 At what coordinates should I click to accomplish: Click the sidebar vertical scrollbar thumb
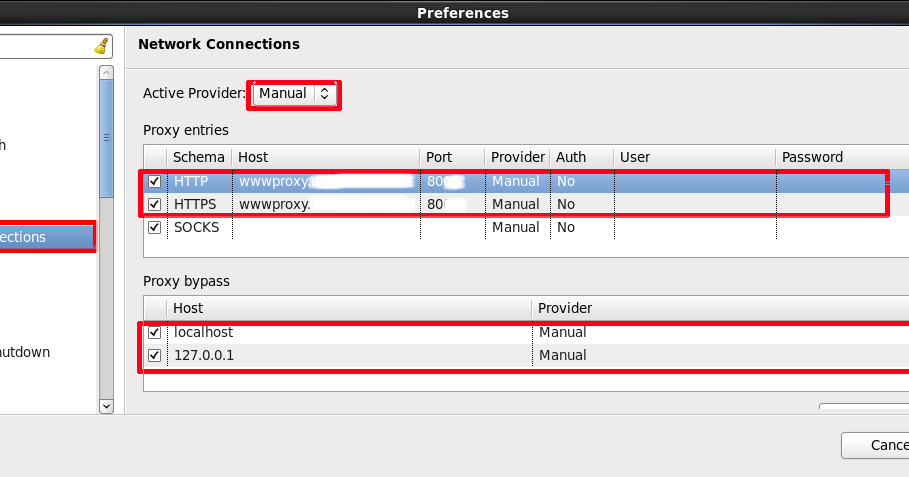tap(106, 139)
